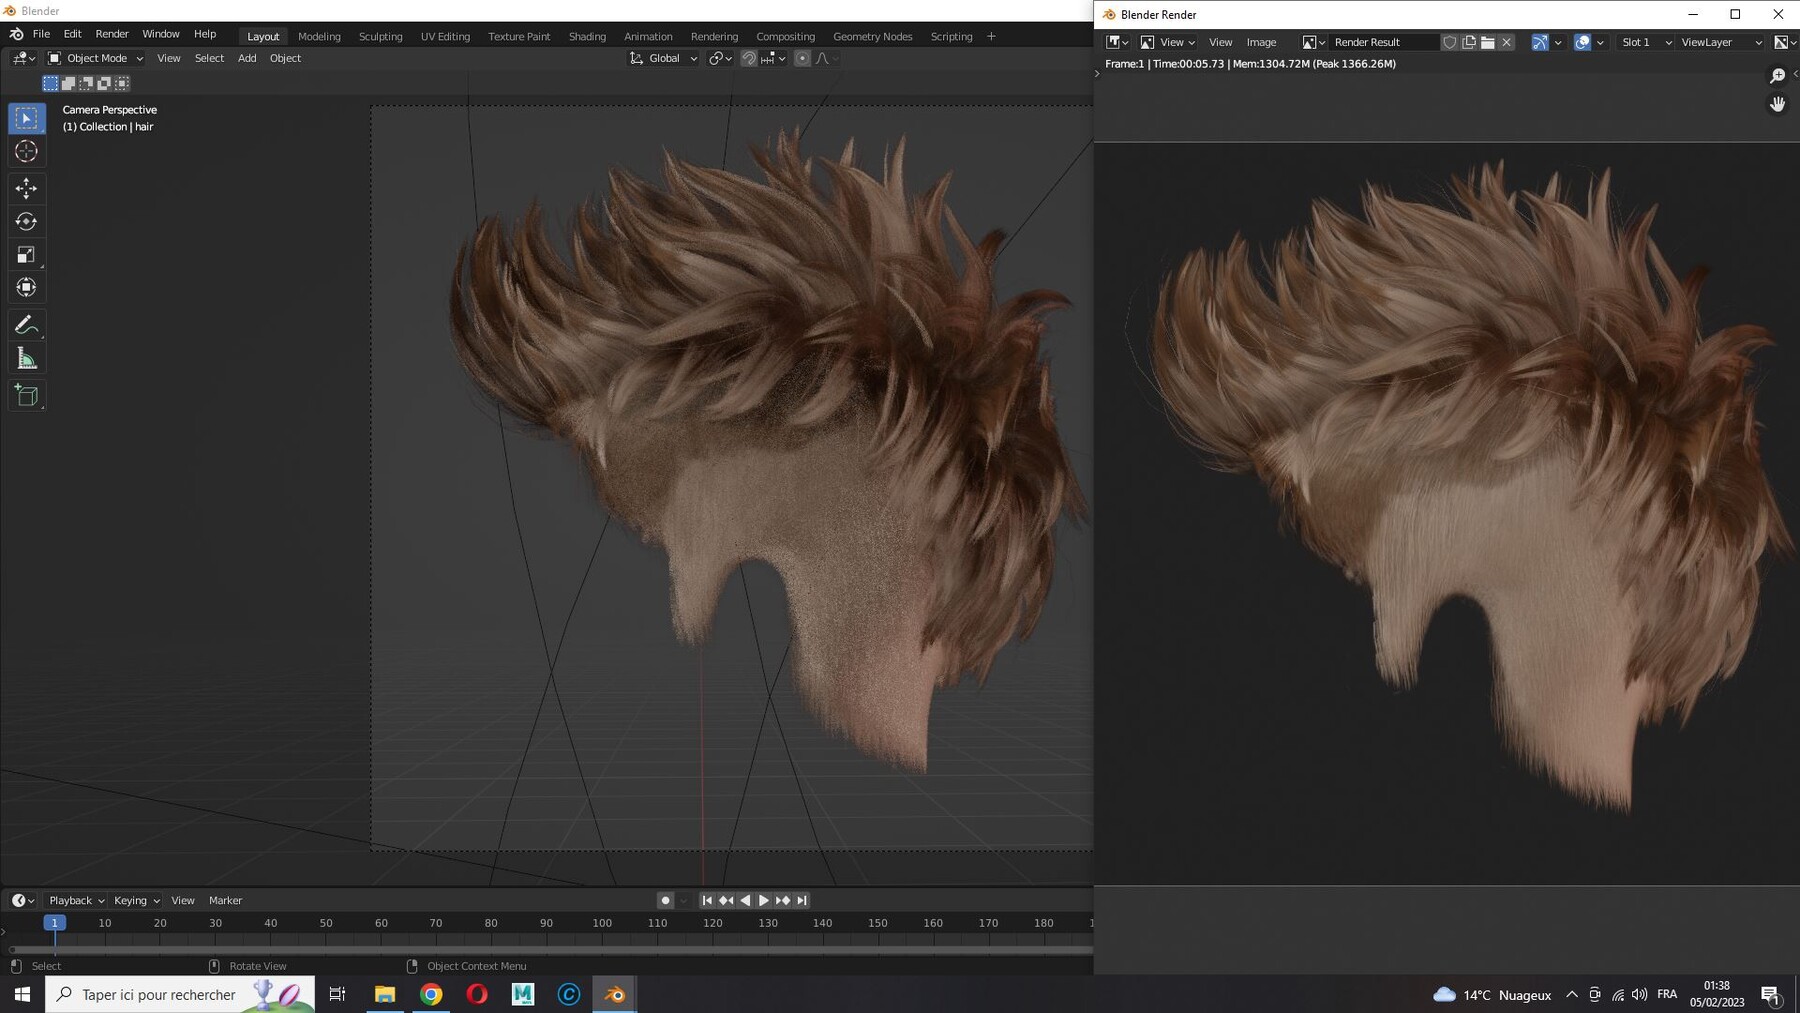Open the Render menu

coord(112,34)
